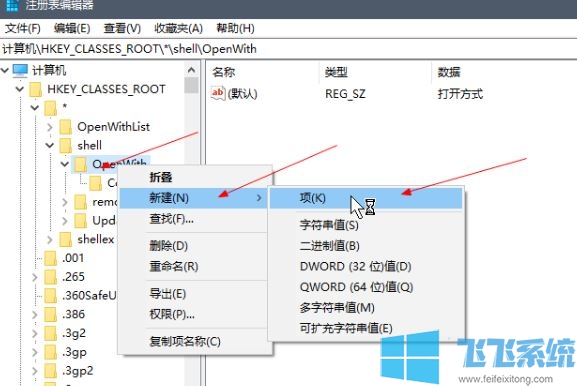Viewport: 577px width, 386px height.
Task: Select 字符串值(S) from the submenu
Action: [x=329, y=225]
